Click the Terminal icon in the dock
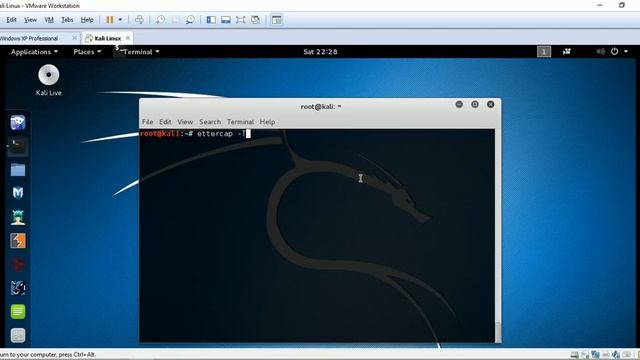640x360 pixels. (18, 146)
